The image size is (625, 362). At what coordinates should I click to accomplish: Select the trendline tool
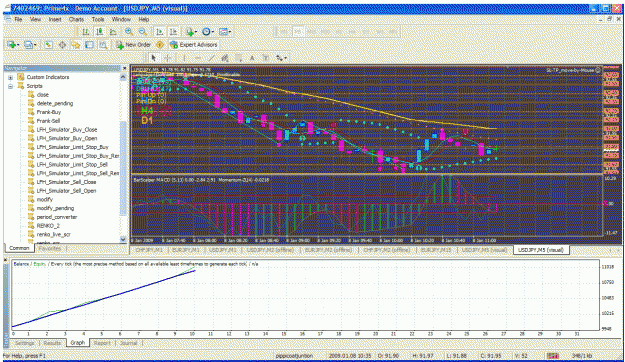click(212, 58)
